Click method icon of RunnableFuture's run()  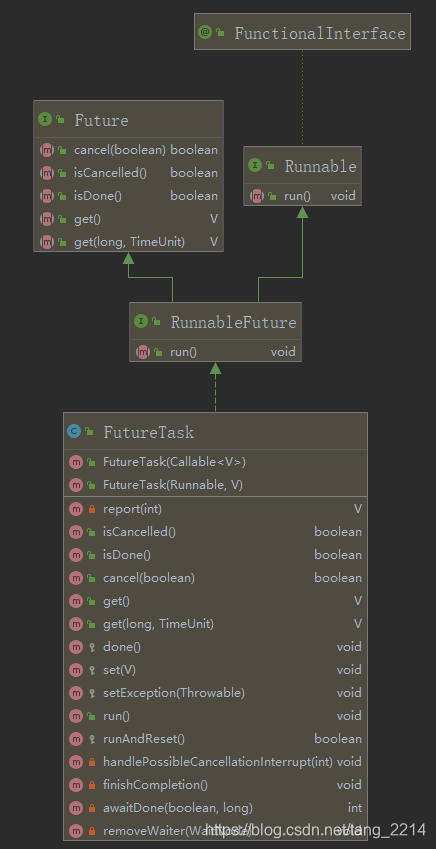(x=143, y=352)
